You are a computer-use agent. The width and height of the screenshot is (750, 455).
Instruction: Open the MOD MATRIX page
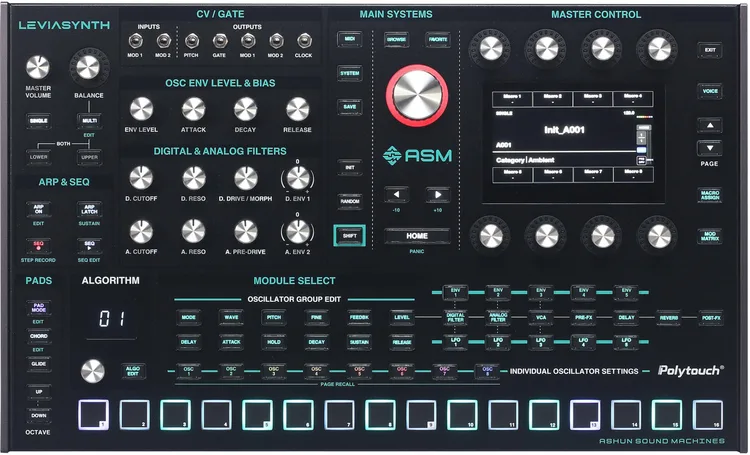(x=709, y=236)
